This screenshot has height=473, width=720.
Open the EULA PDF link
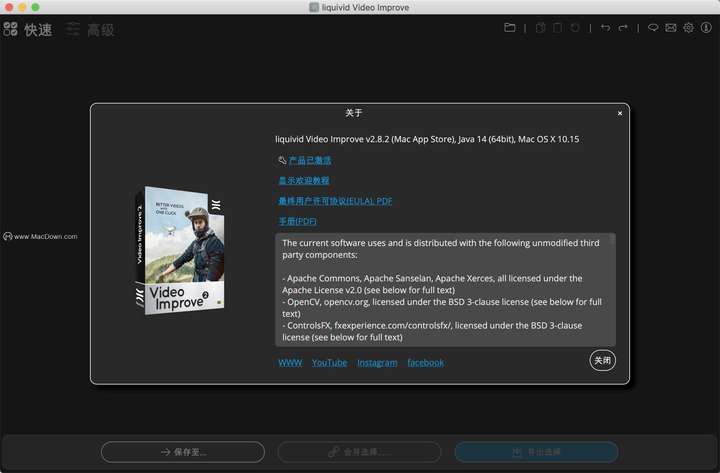point(335,201)
